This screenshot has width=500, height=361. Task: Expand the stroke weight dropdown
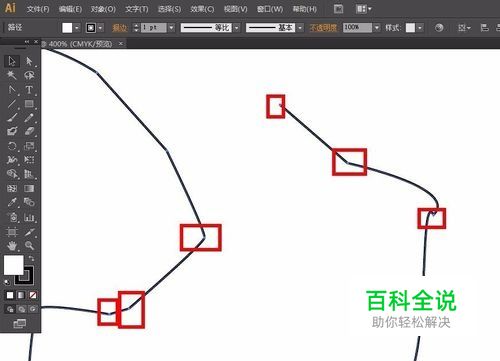pos(171,28)
